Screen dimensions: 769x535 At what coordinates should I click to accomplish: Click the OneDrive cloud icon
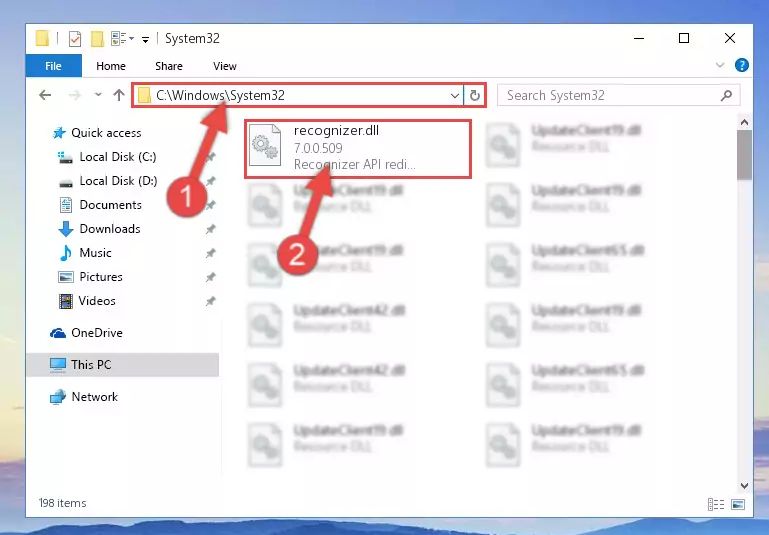[58, 333]
